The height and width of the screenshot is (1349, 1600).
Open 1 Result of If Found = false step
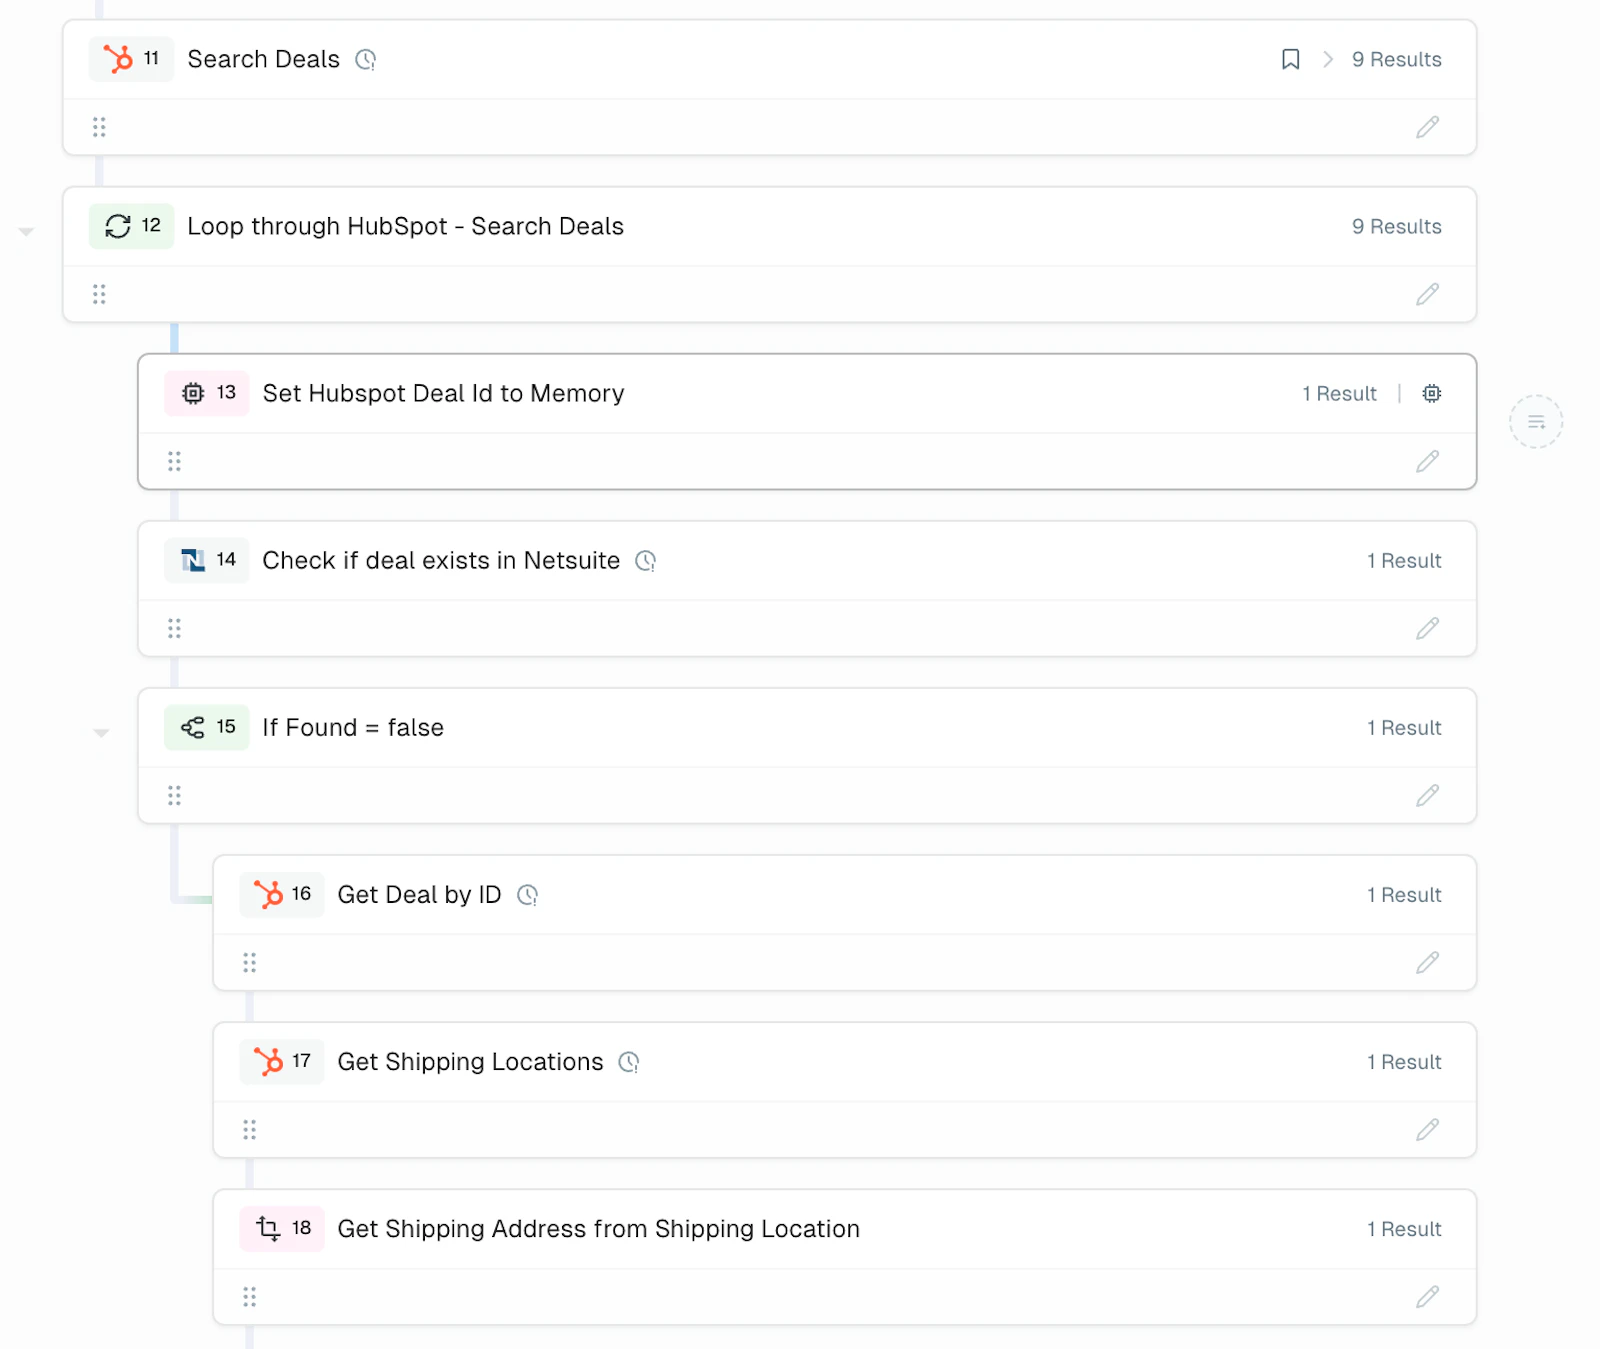click(x=1404, y=727)
